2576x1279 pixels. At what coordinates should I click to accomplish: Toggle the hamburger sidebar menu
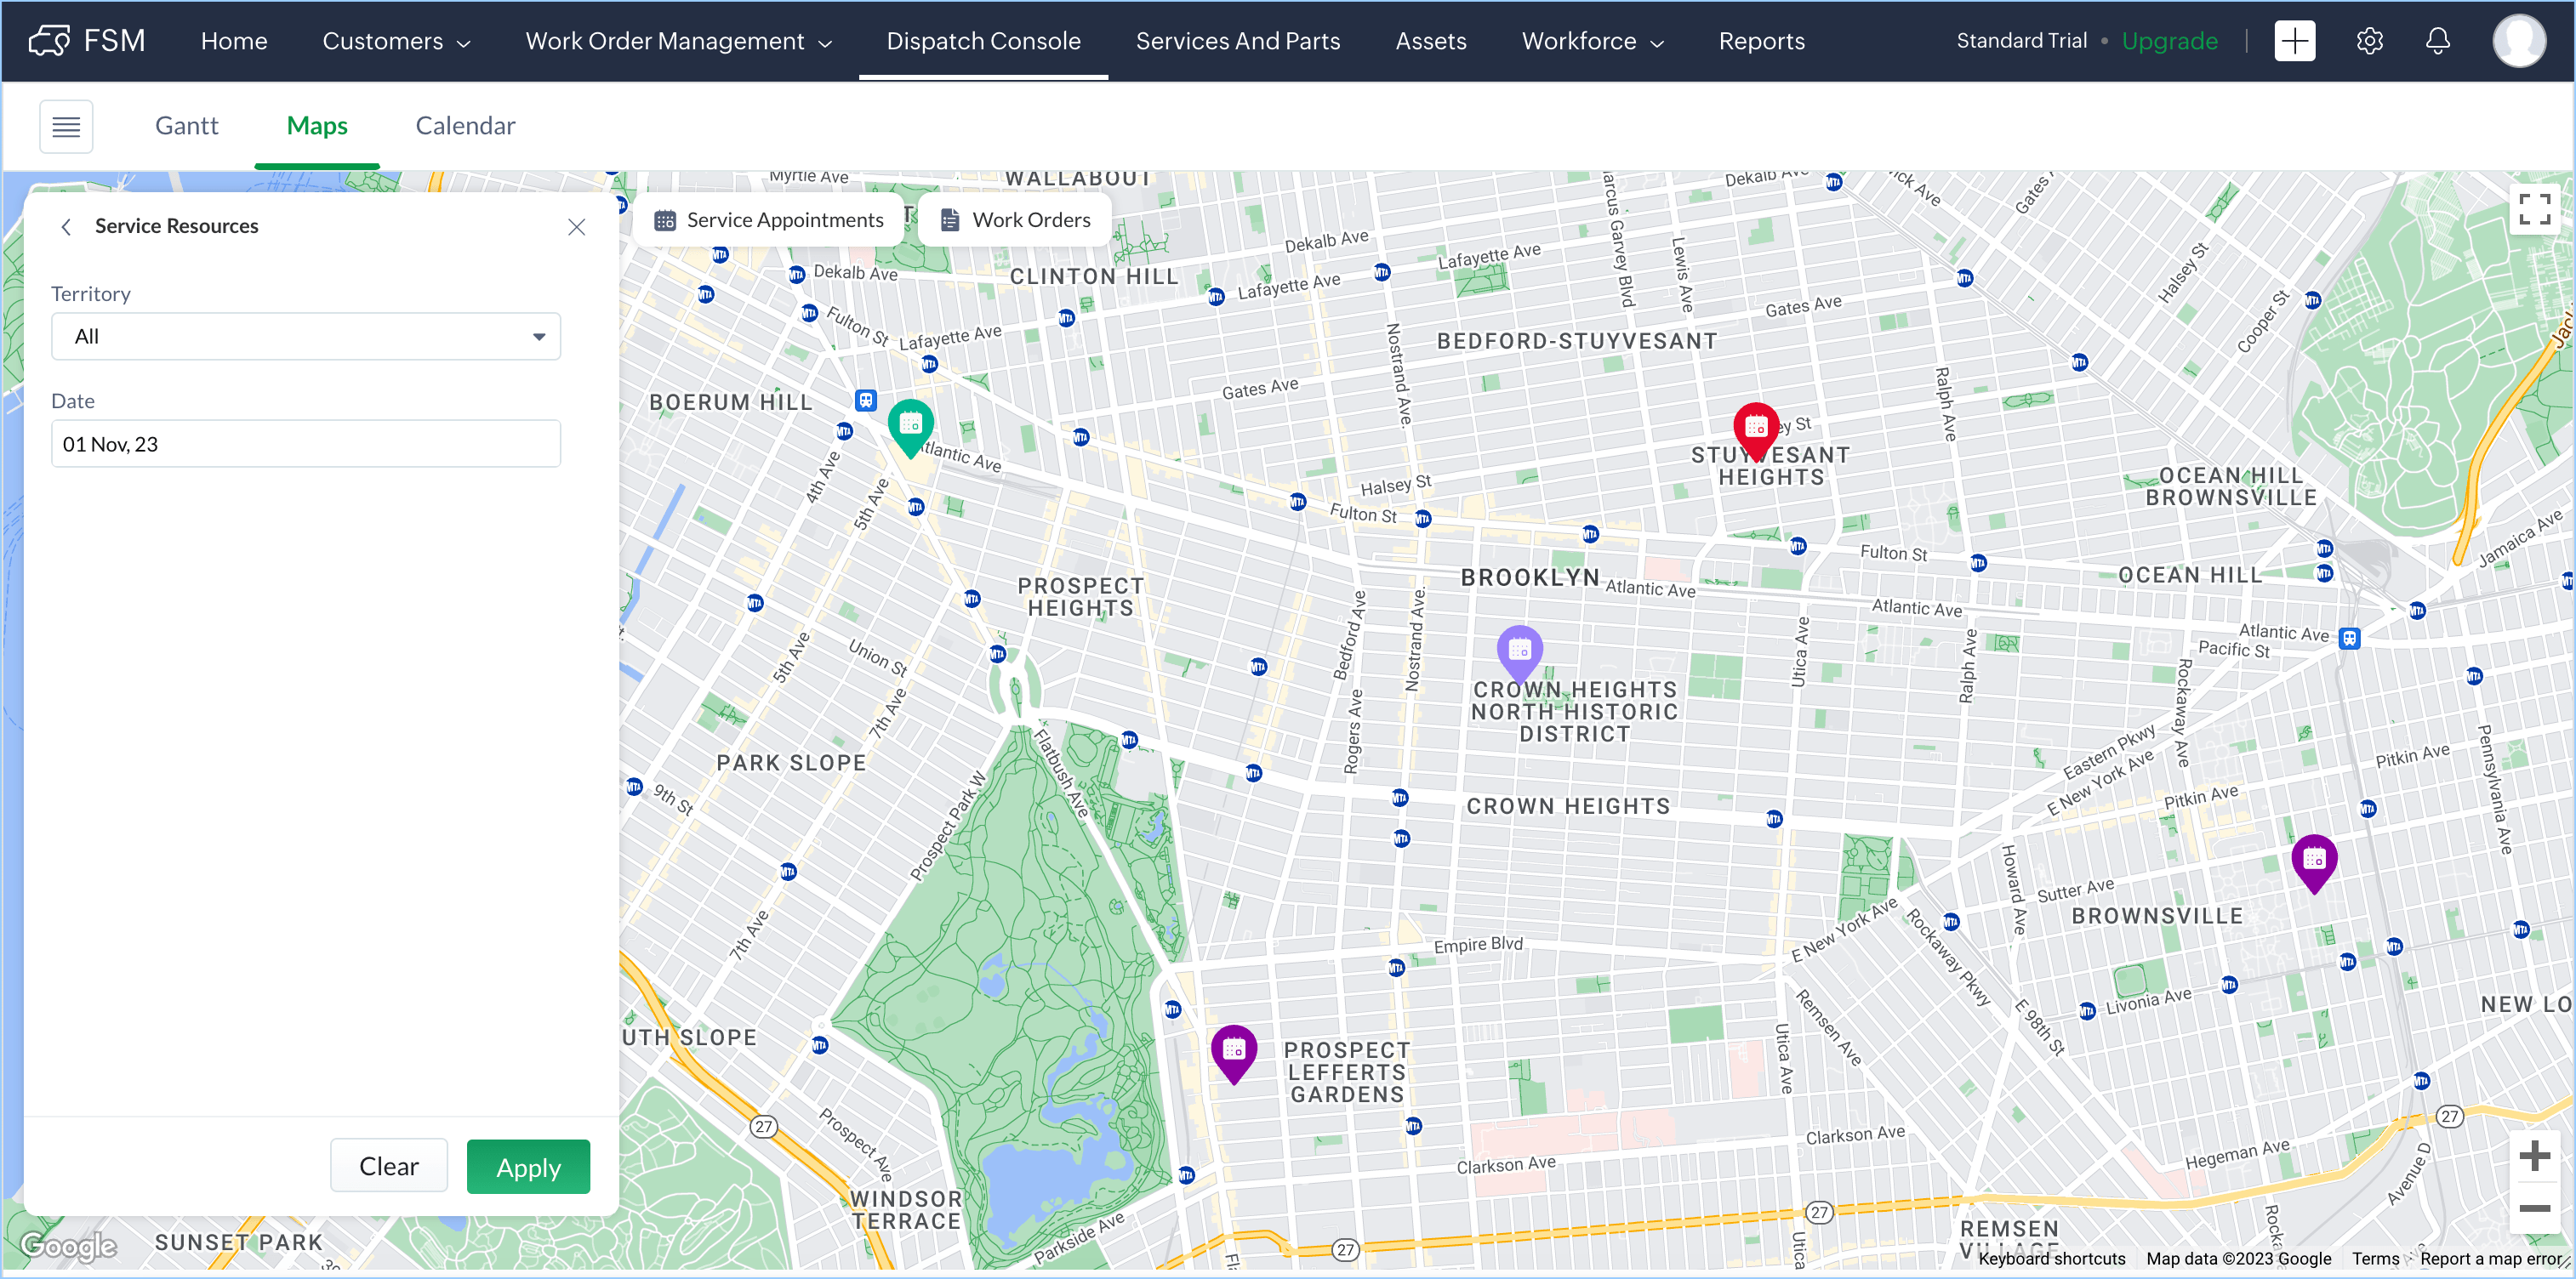pos(66,126)
